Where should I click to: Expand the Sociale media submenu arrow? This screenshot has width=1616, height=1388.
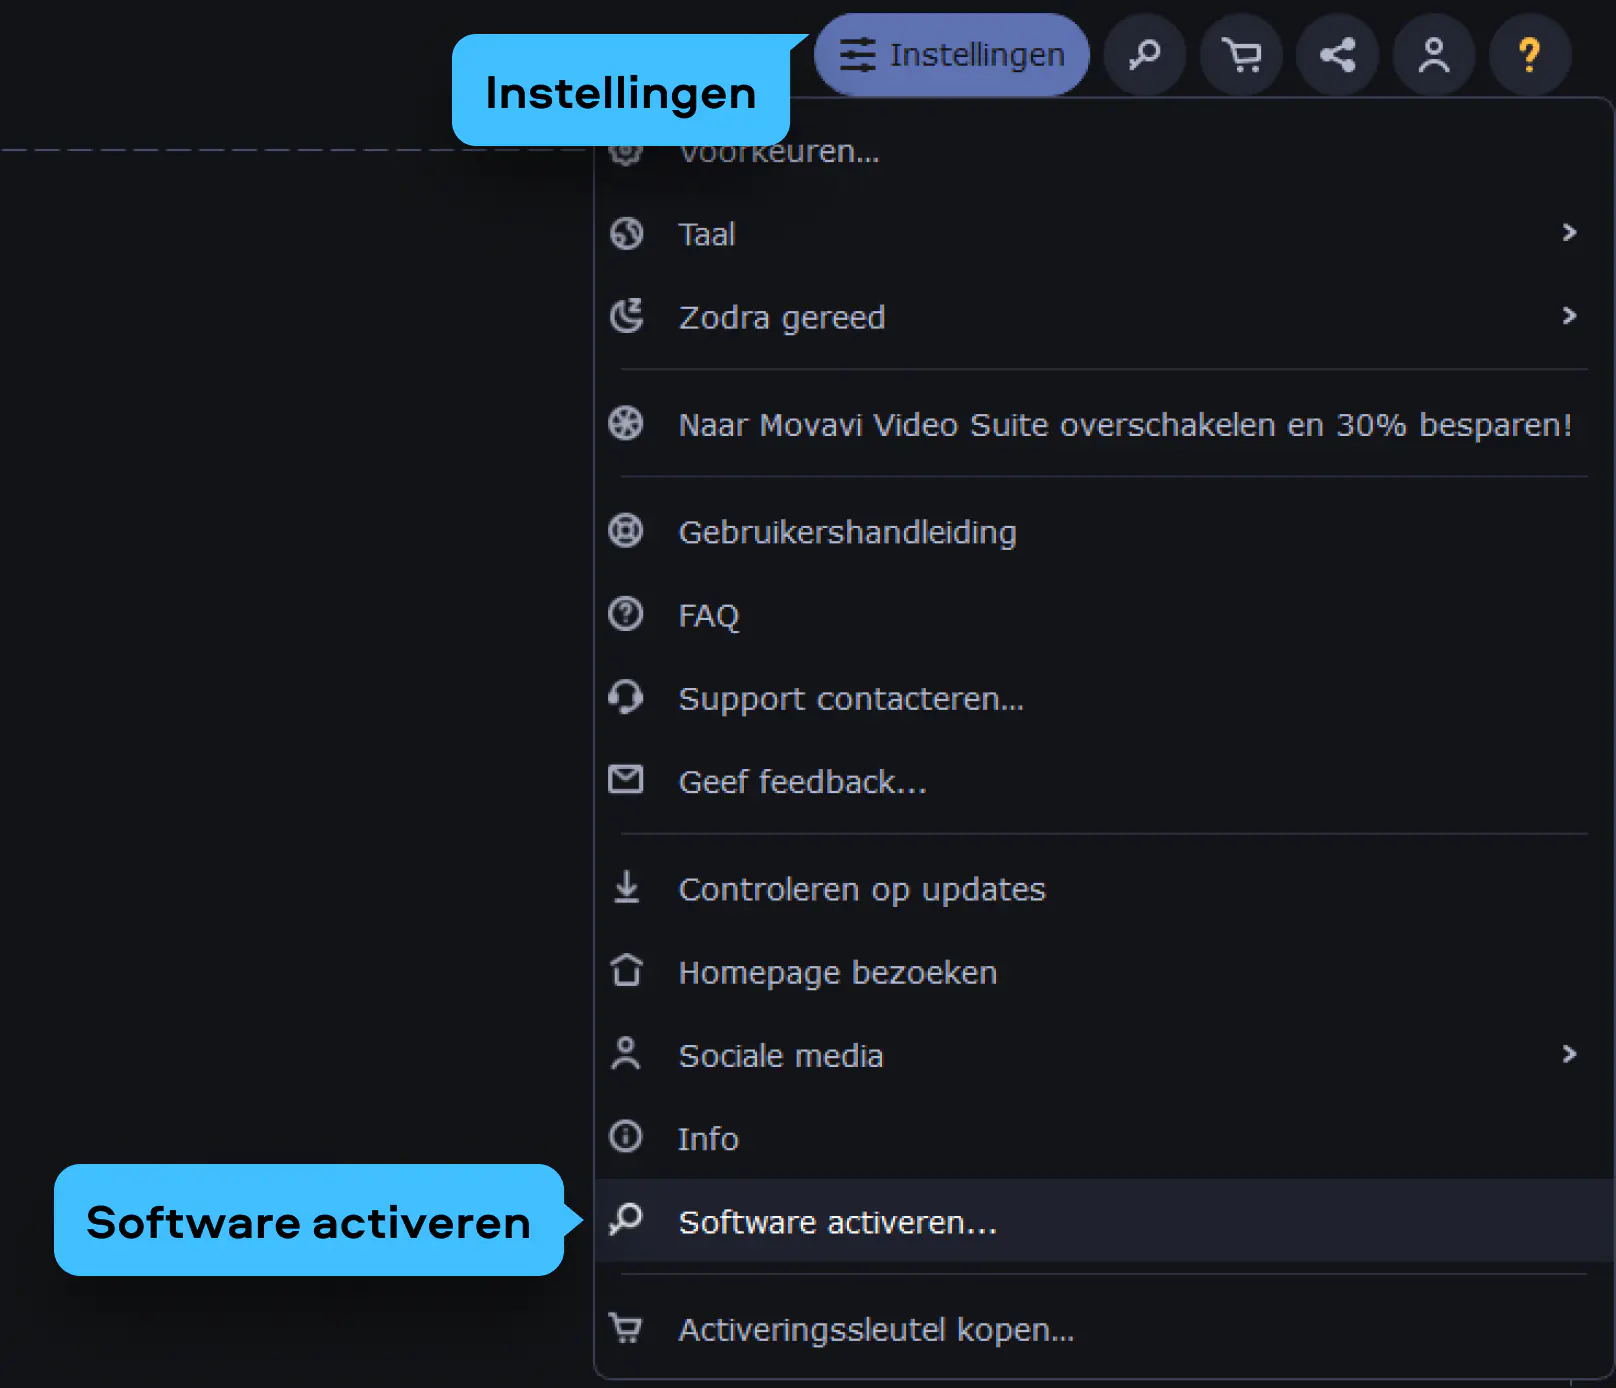click(1569, 1054)
